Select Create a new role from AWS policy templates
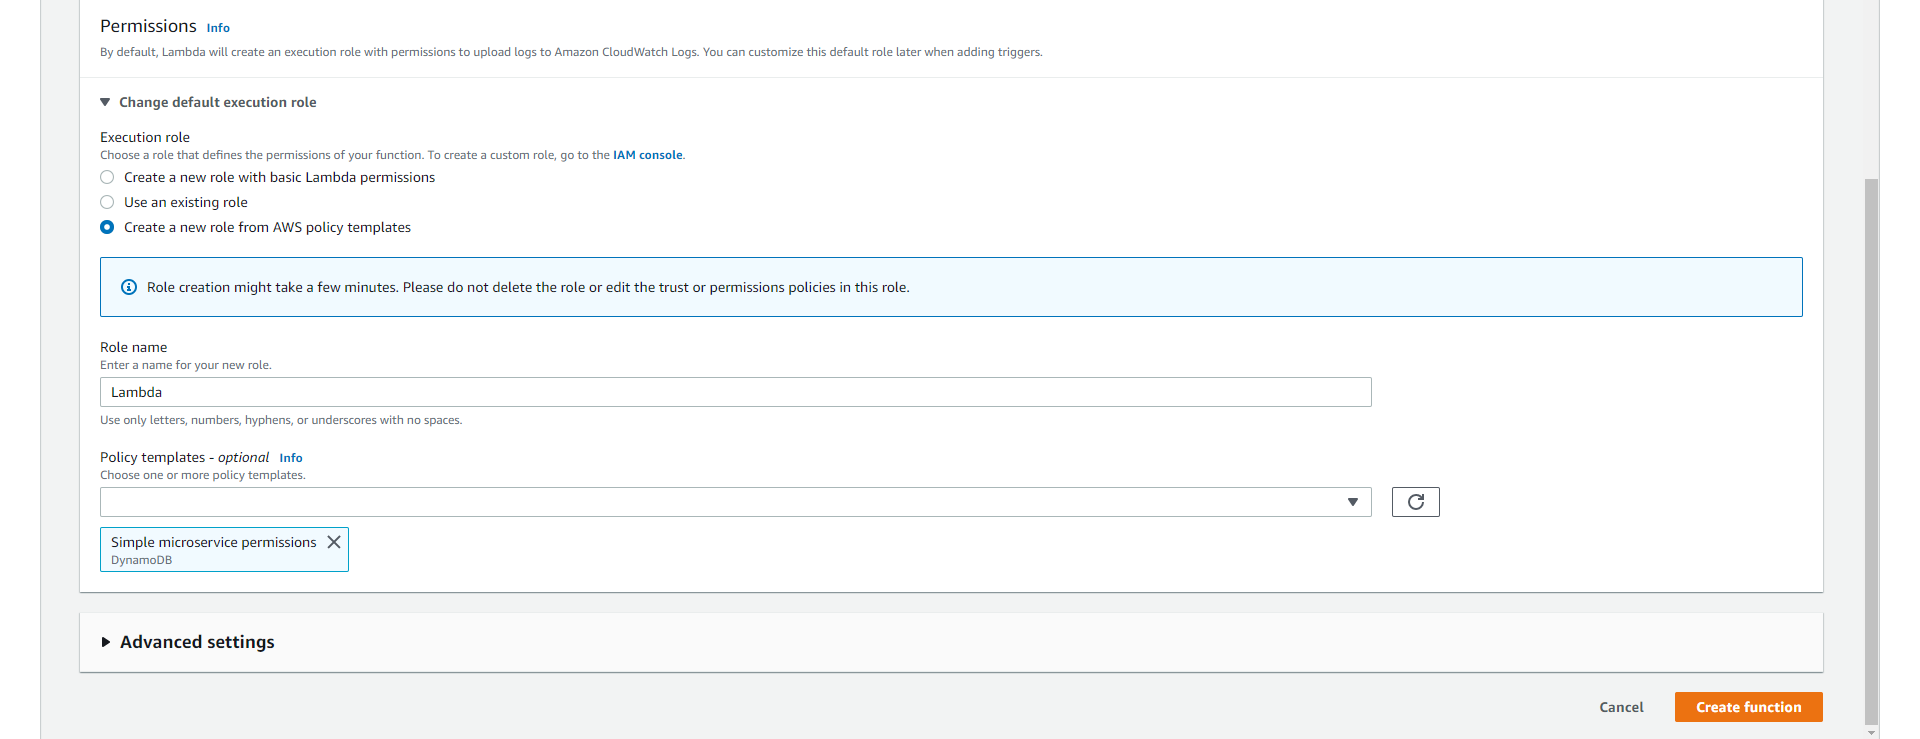1920x739 pixels. click(x=107, y=227)
